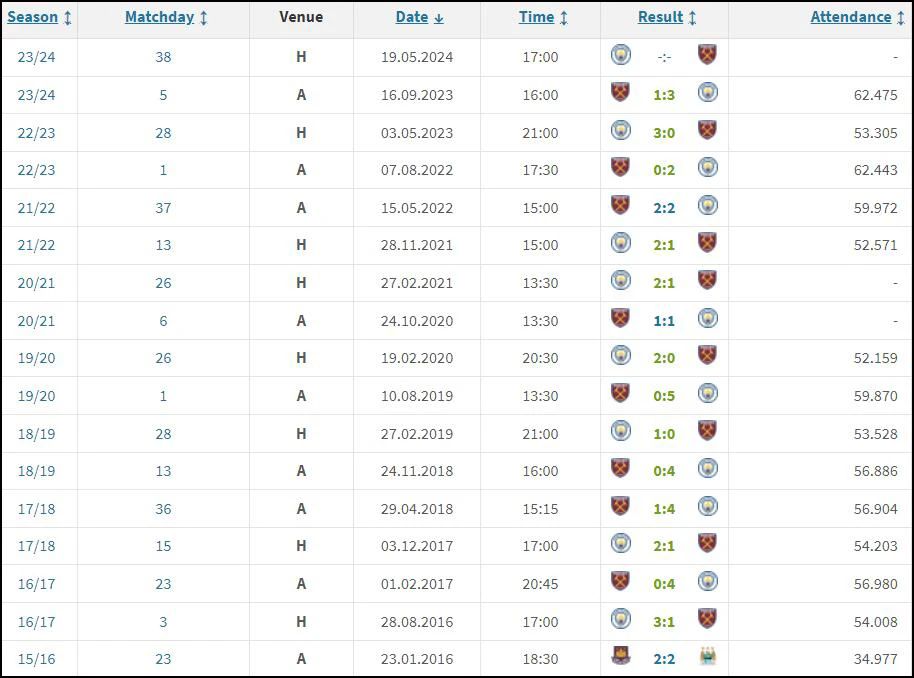Click West Ham crest in 03.05.2023 row

click(x=707, y=130)
